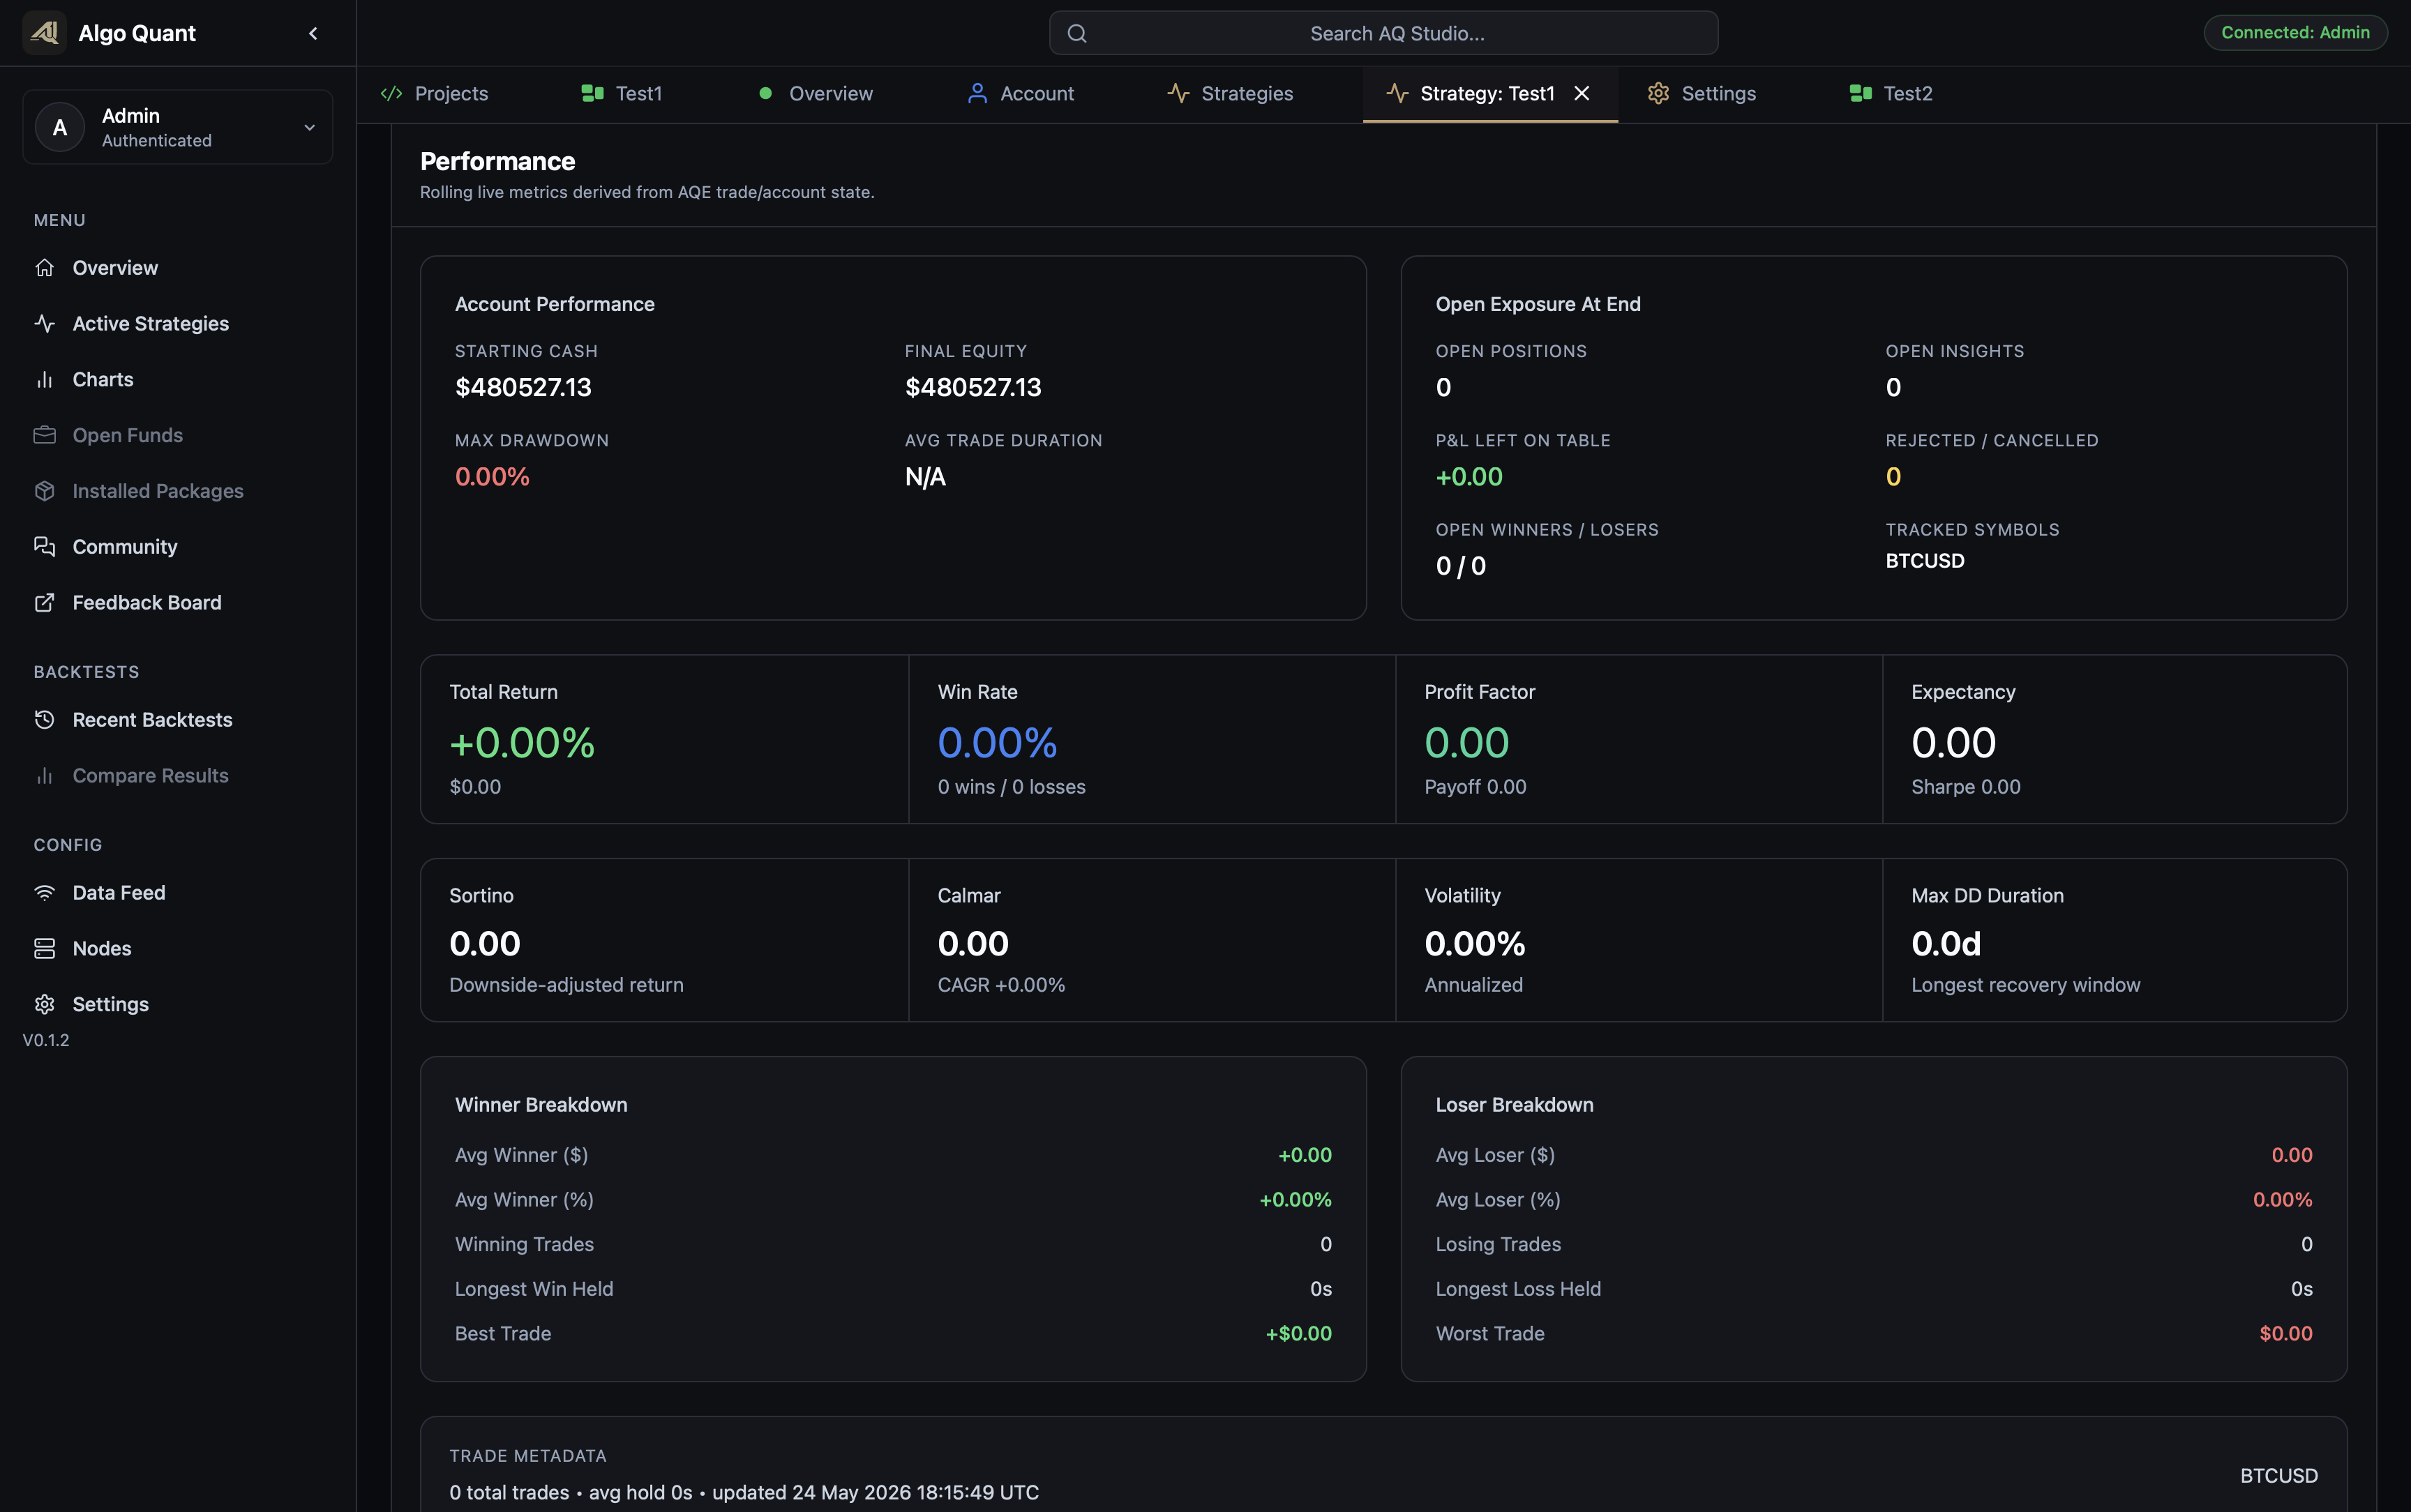Click the Win Rate 0.00% value
Viewport: 2411px width, 1512px height.
pyautogui.click(x=997, y=743)
